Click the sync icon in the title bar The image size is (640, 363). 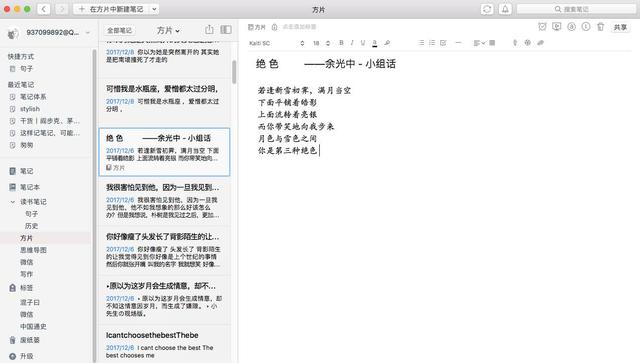[487, 9]
